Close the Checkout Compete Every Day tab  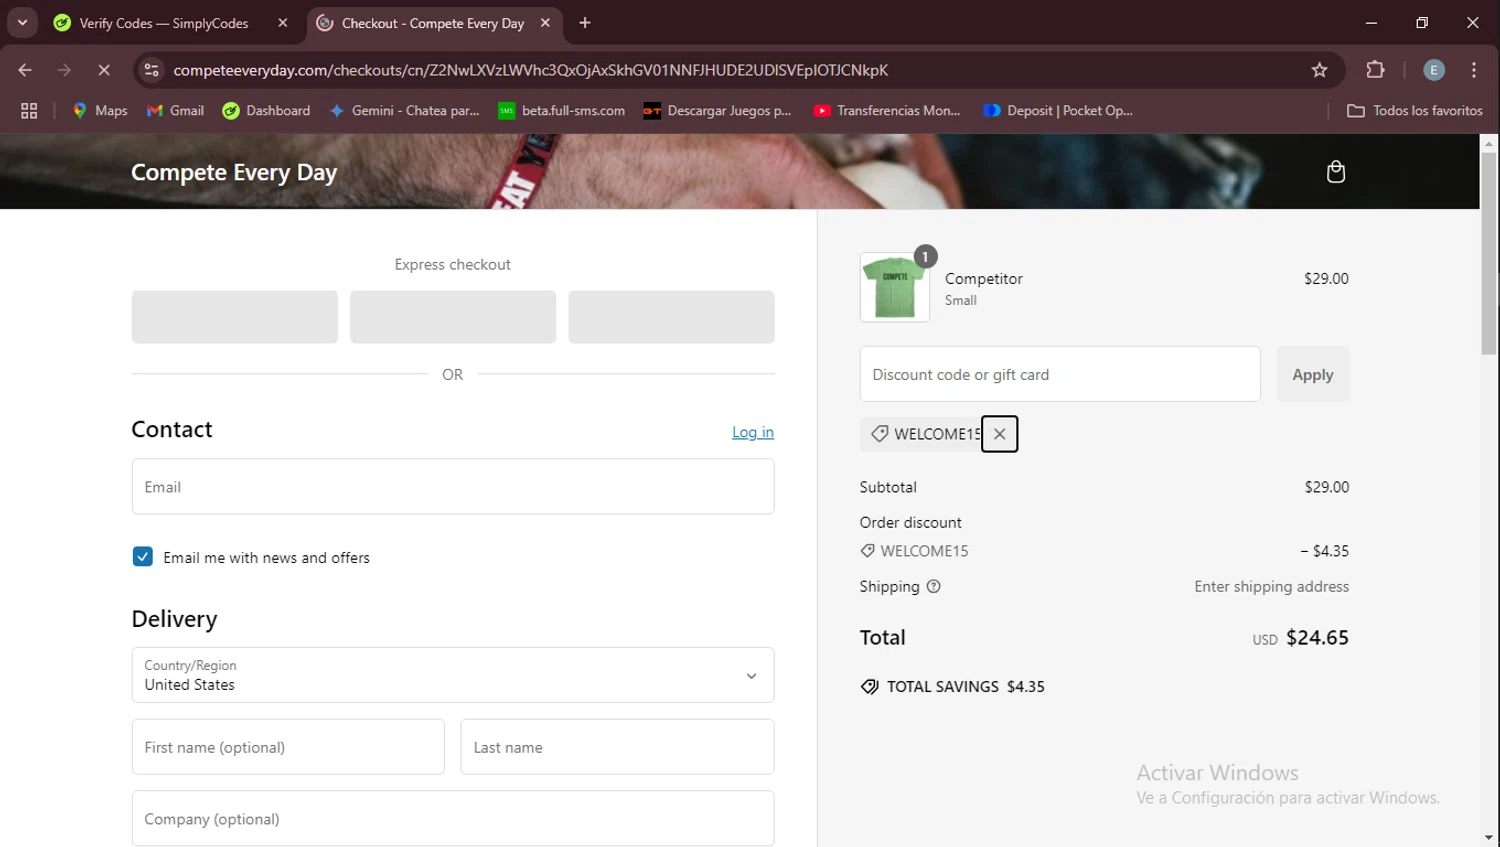tap(545, 23)
